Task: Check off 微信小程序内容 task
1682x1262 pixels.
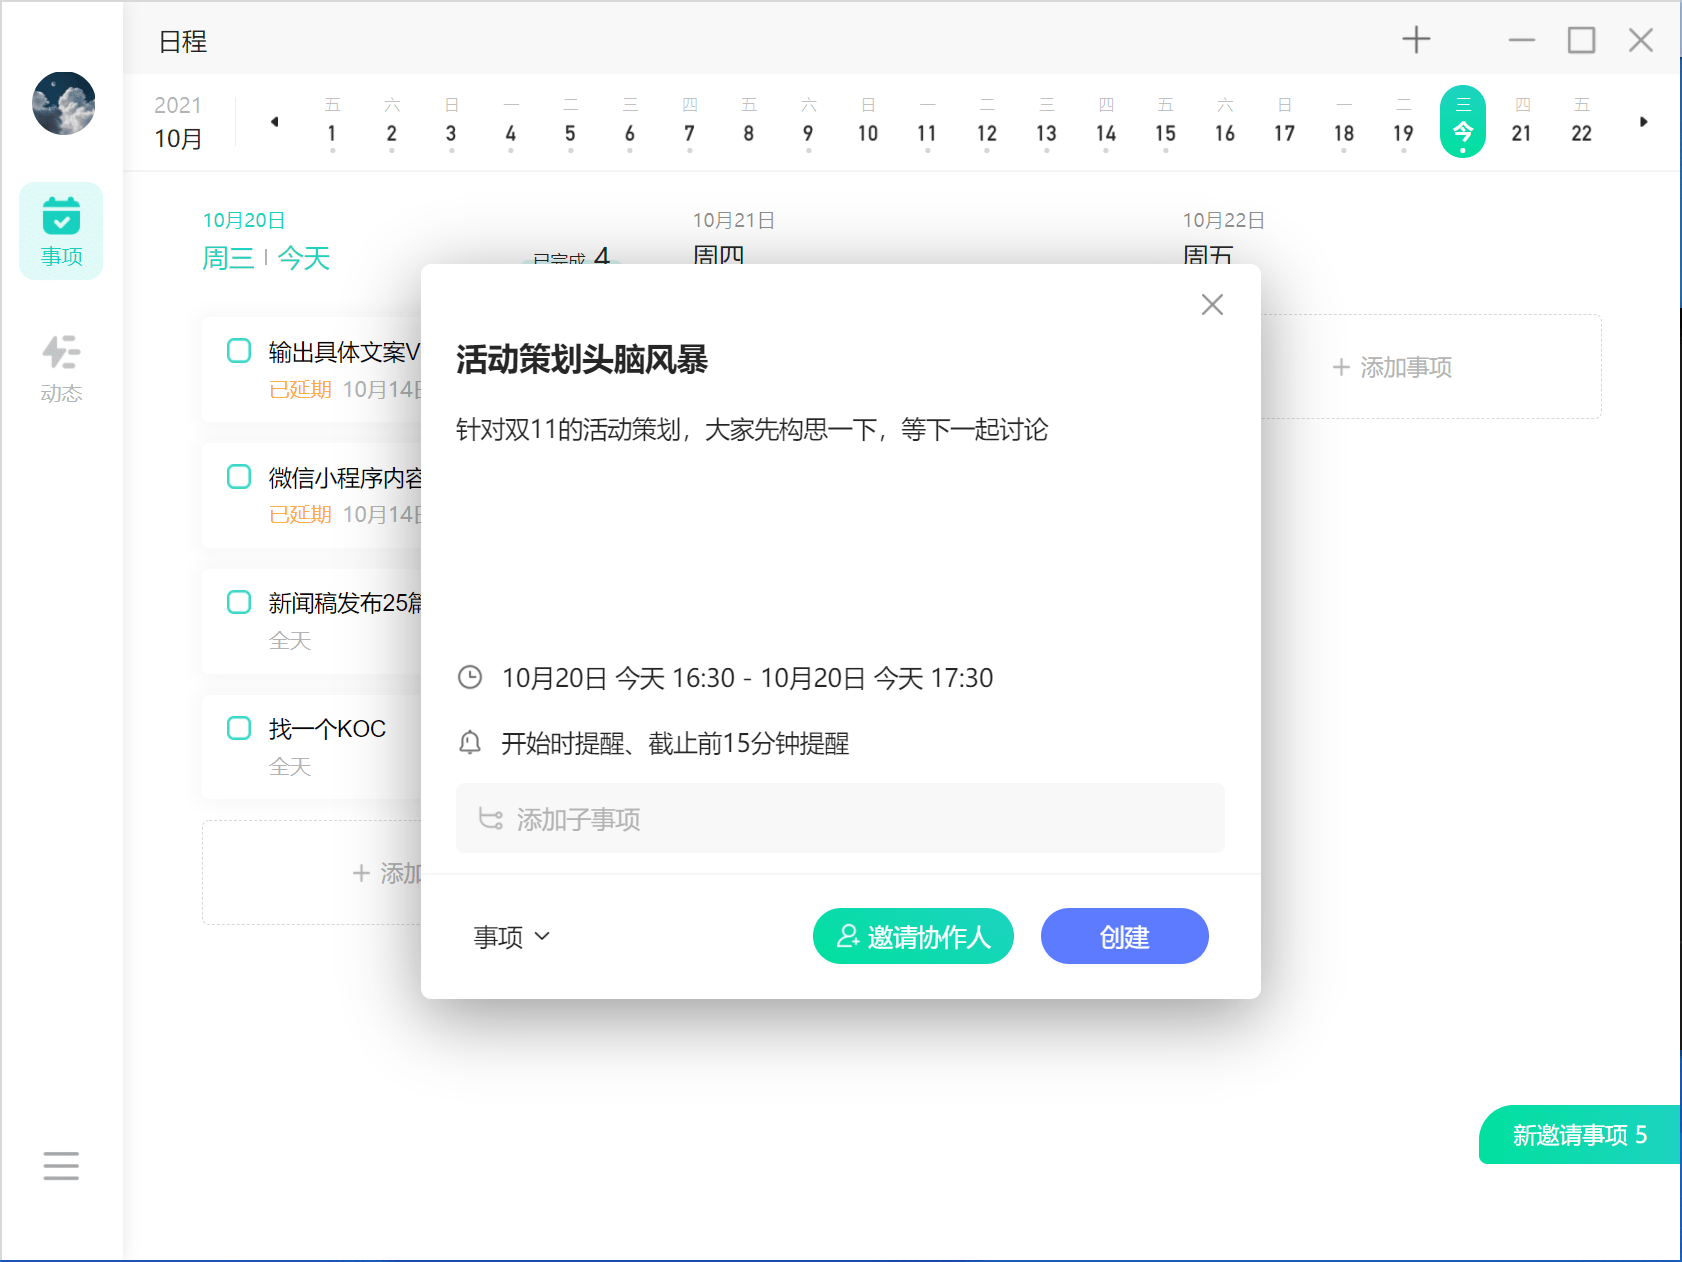Action: click(x=239, y=476)
